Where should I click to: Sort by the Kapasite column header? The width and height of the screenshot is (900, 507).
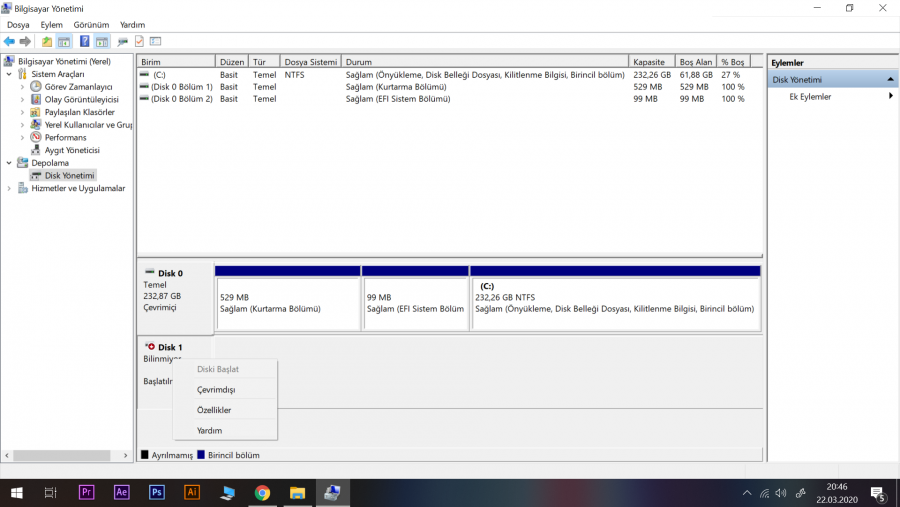[x=652, y=61]
